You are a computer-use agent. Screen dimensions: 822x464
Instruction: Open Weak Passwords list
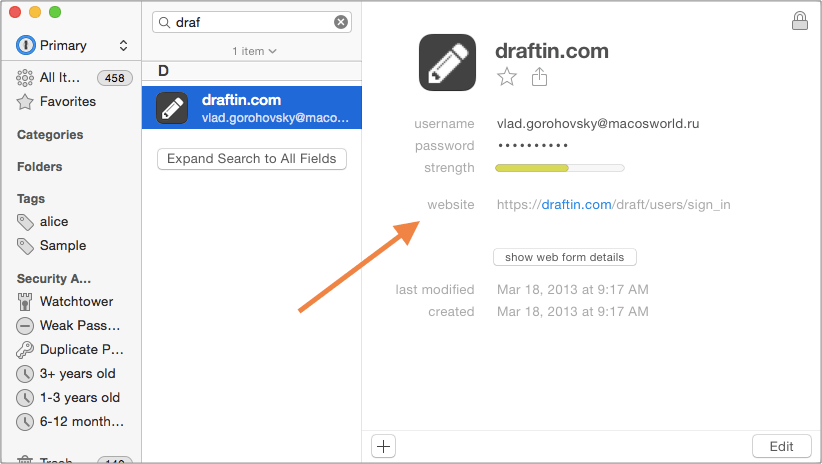pos(69,326)
